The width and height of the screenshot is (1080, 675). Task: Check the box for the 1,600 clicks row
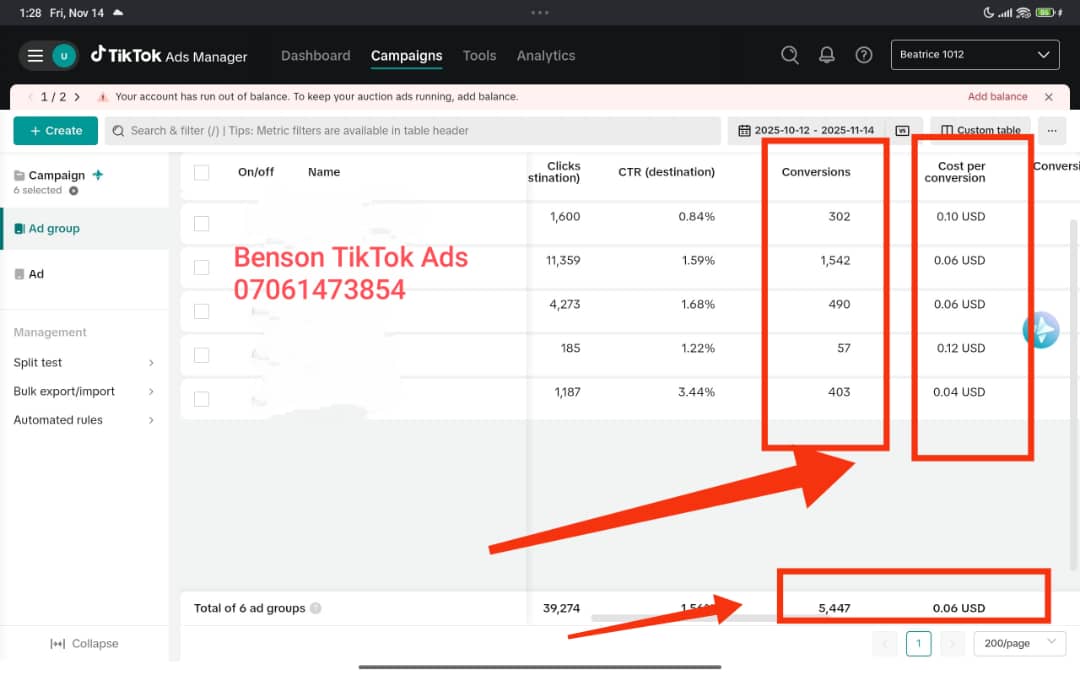point(202,223)
